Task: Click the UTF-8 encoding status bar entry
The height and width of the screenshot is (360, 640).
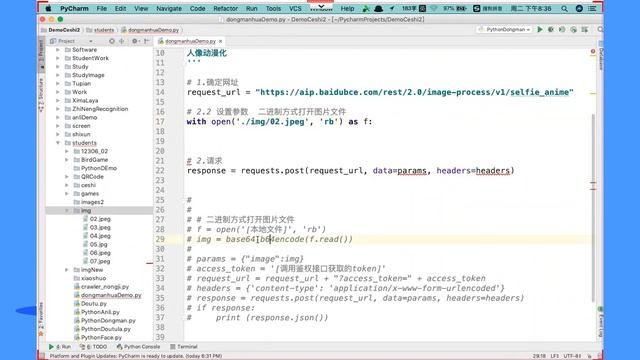Action: (572, 356)
